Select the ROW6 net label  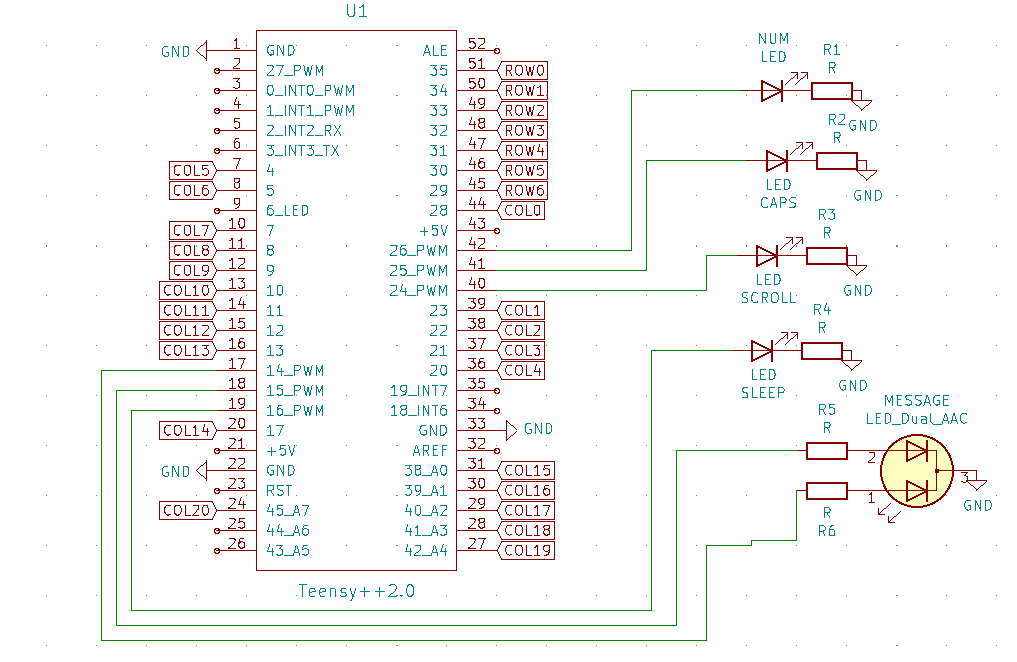coord(524,191)
